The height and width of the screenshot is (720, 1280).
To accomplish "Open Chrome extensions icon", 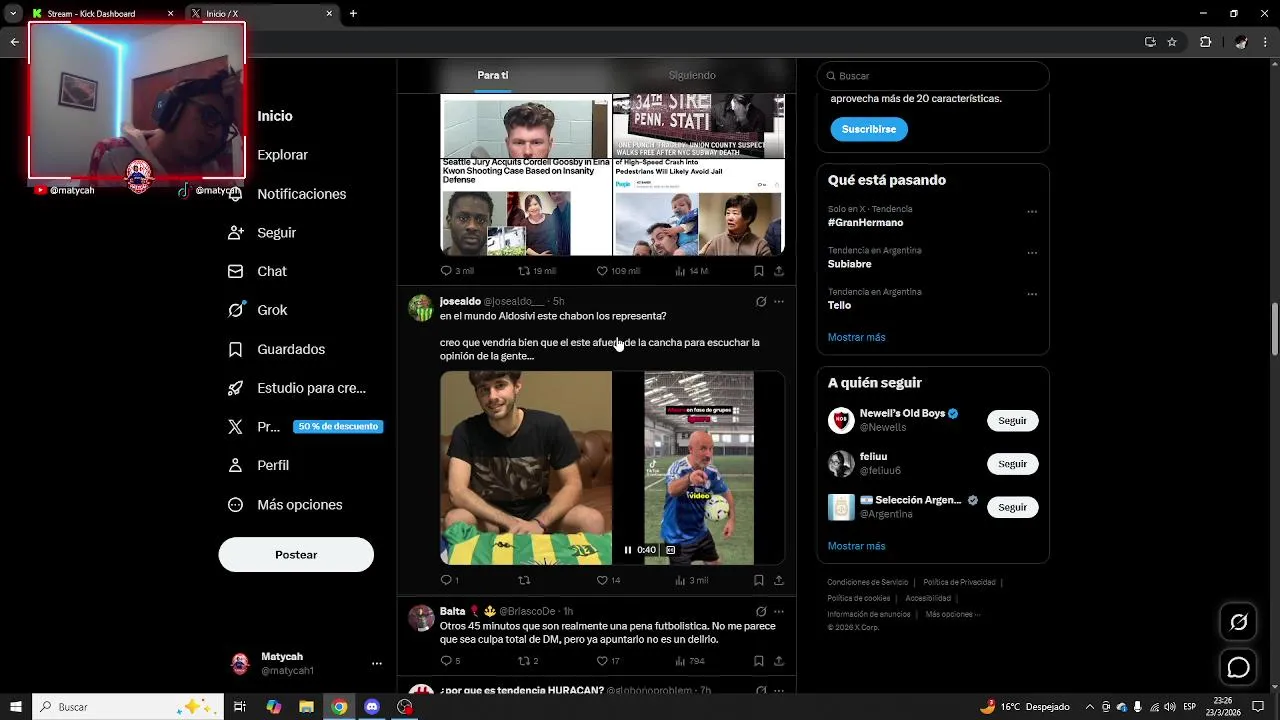I will [x=1205, y=42].
